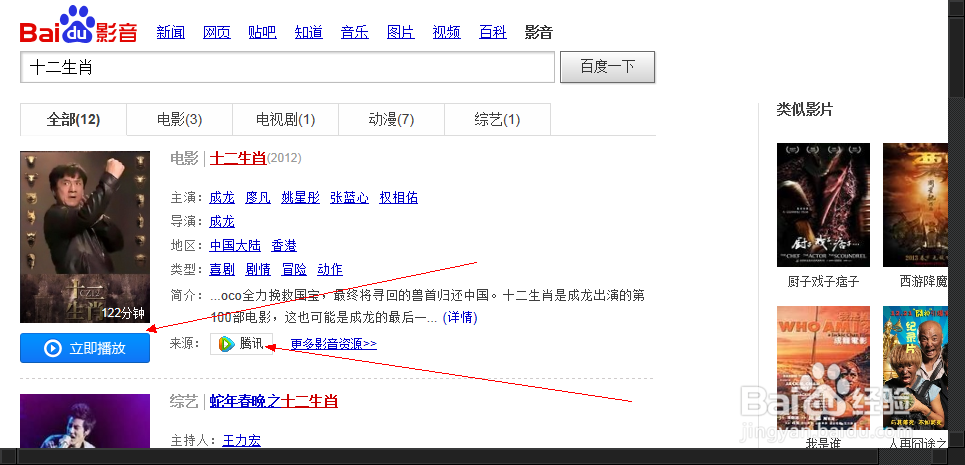Open the 人再囧途 poster thumbnail
The width and height of the screenshot is (965, 465).
coord(916,368)
